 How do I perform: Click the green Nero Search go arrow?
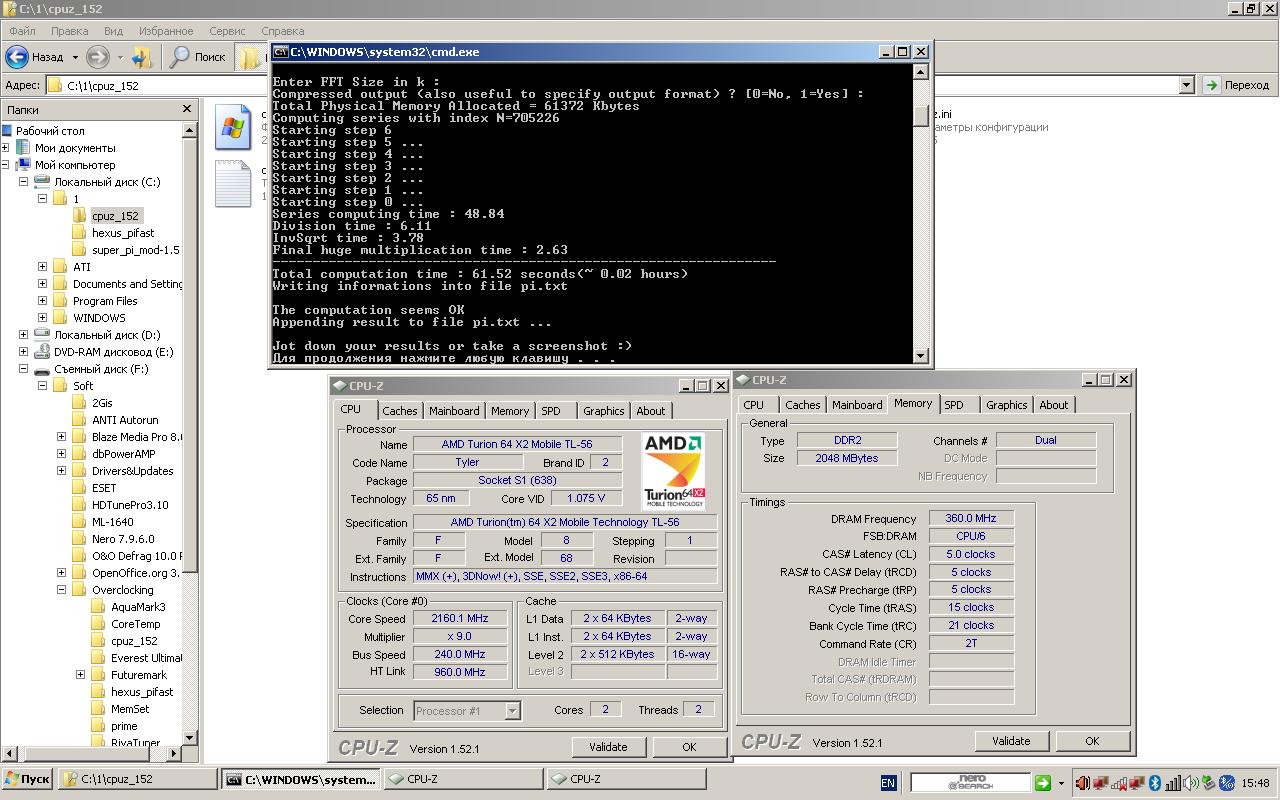1043,783
